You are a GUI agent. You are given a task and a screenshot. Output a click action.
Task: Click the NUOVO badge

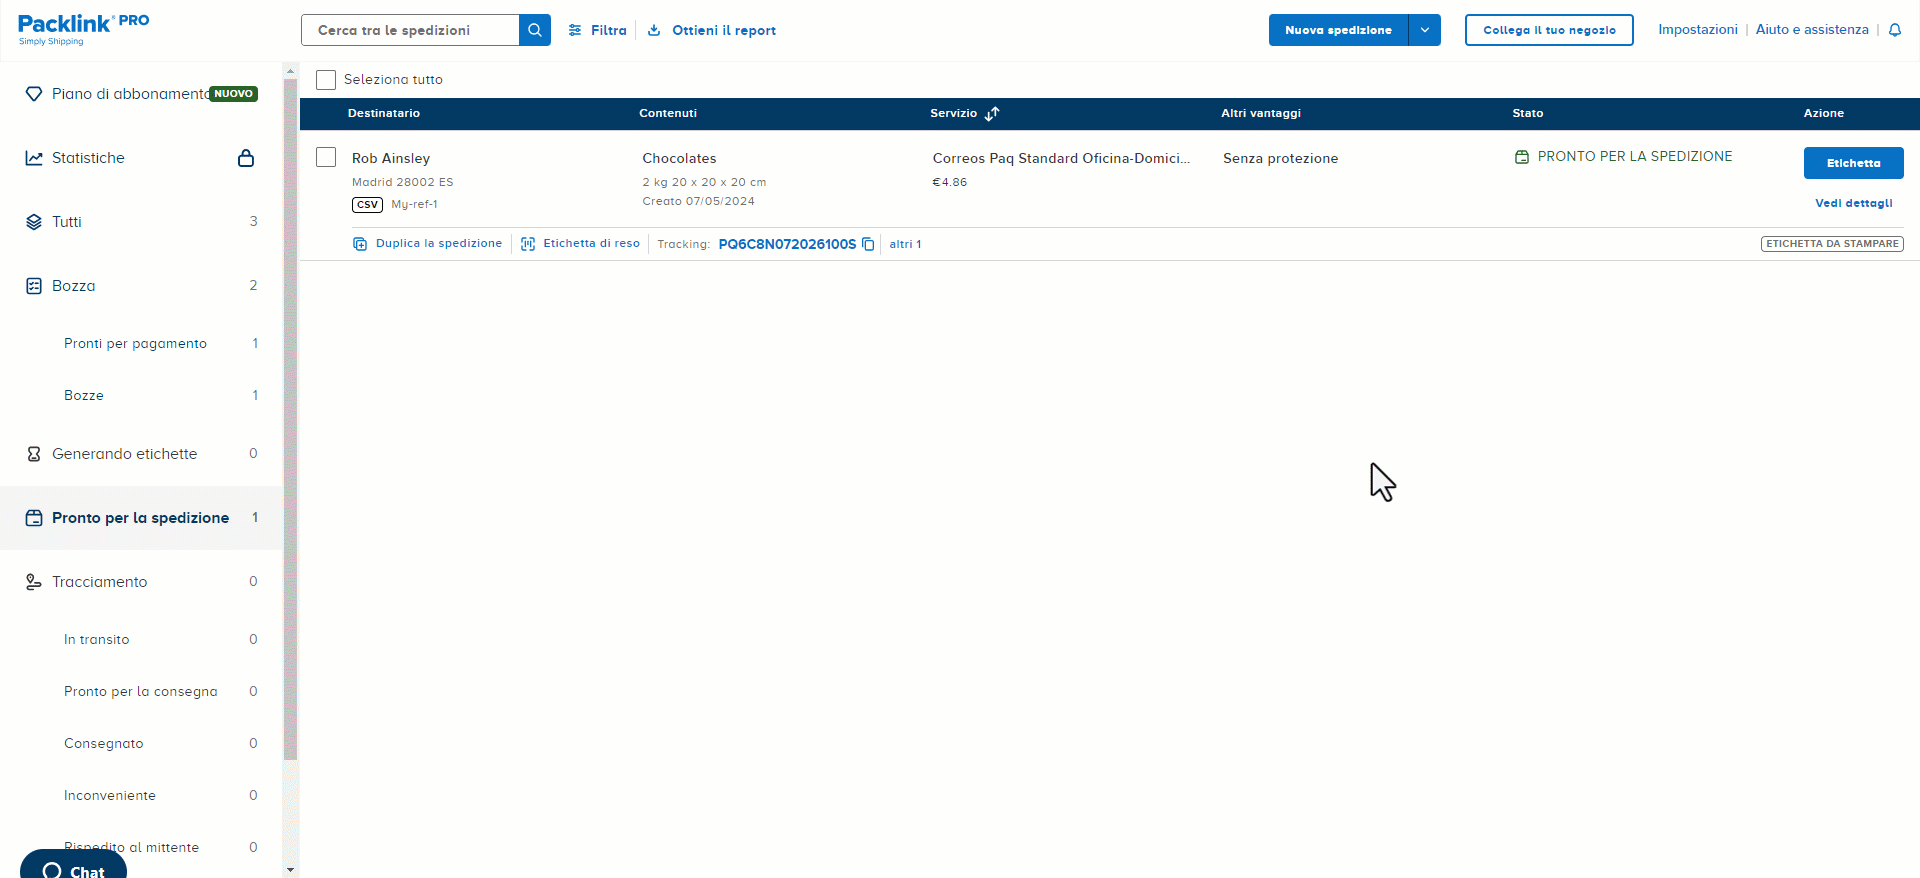pyautogui.click(x=233, y=94)
